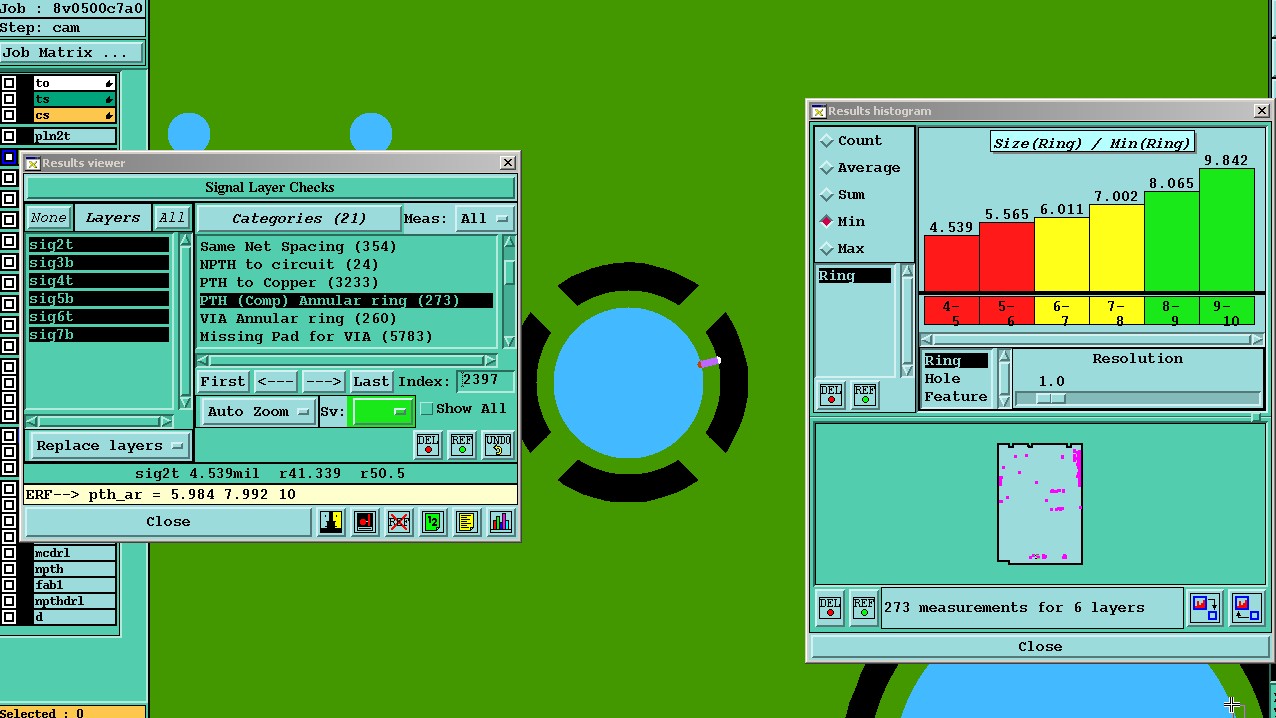Open the Categories (21) button
The width and height of the screenshot is (1276, 718).
click(x=298, y=218)
